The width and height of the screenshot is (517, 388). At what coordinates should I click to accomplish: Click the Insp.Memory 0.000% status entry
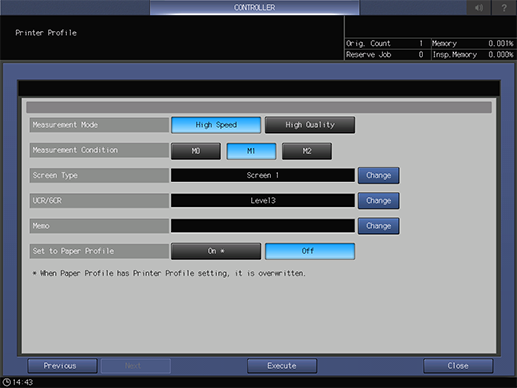coord(473,55)
